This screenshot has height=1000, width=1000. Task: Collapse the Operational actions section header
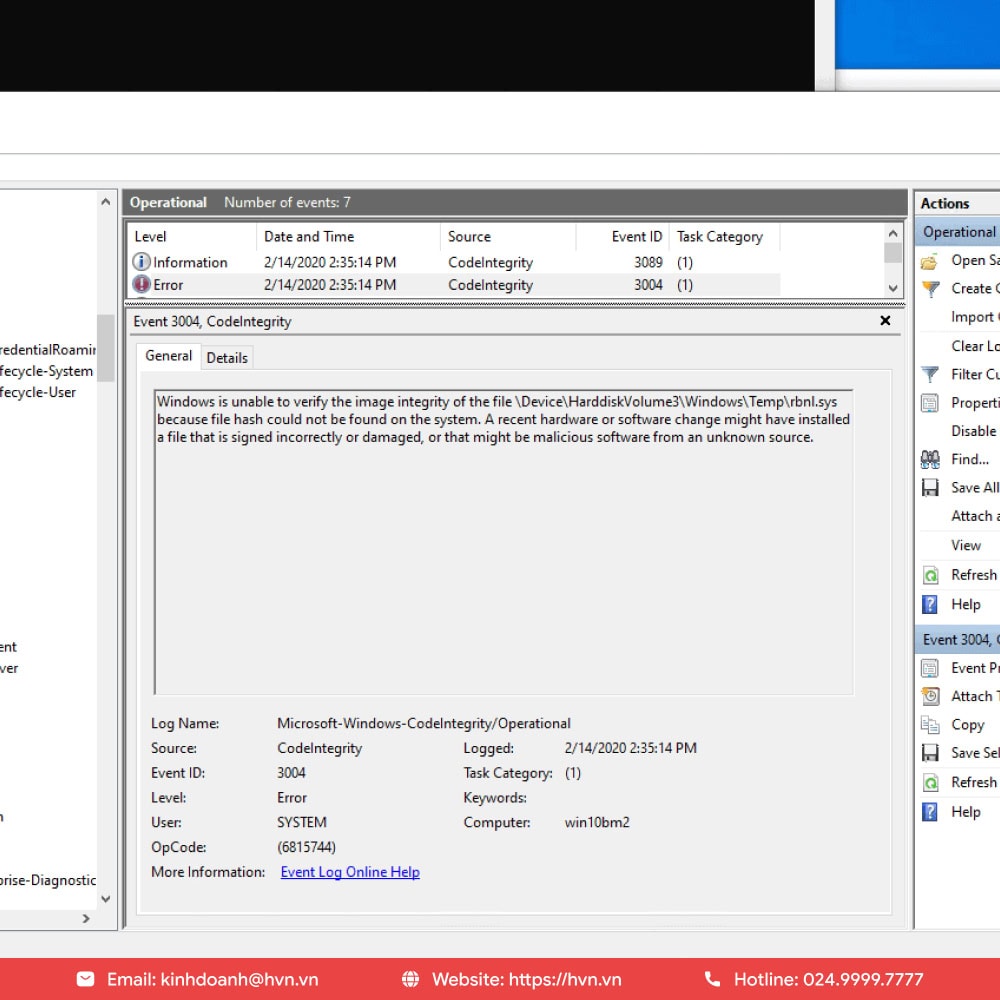(x=958, y=232)
